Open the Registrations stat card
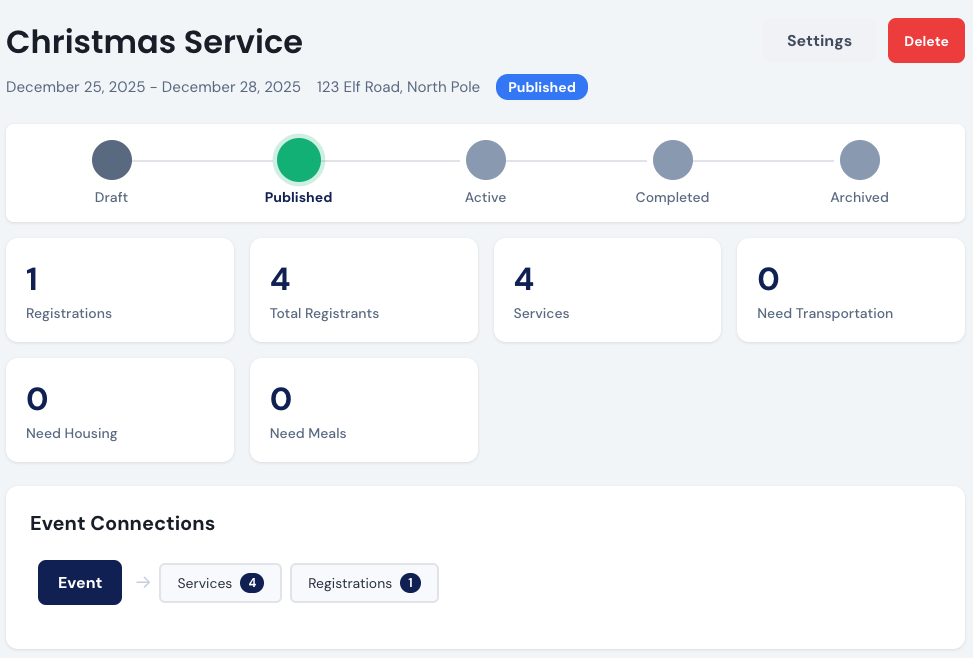Screen dimensions: 973x658 [x=120, y=290]
